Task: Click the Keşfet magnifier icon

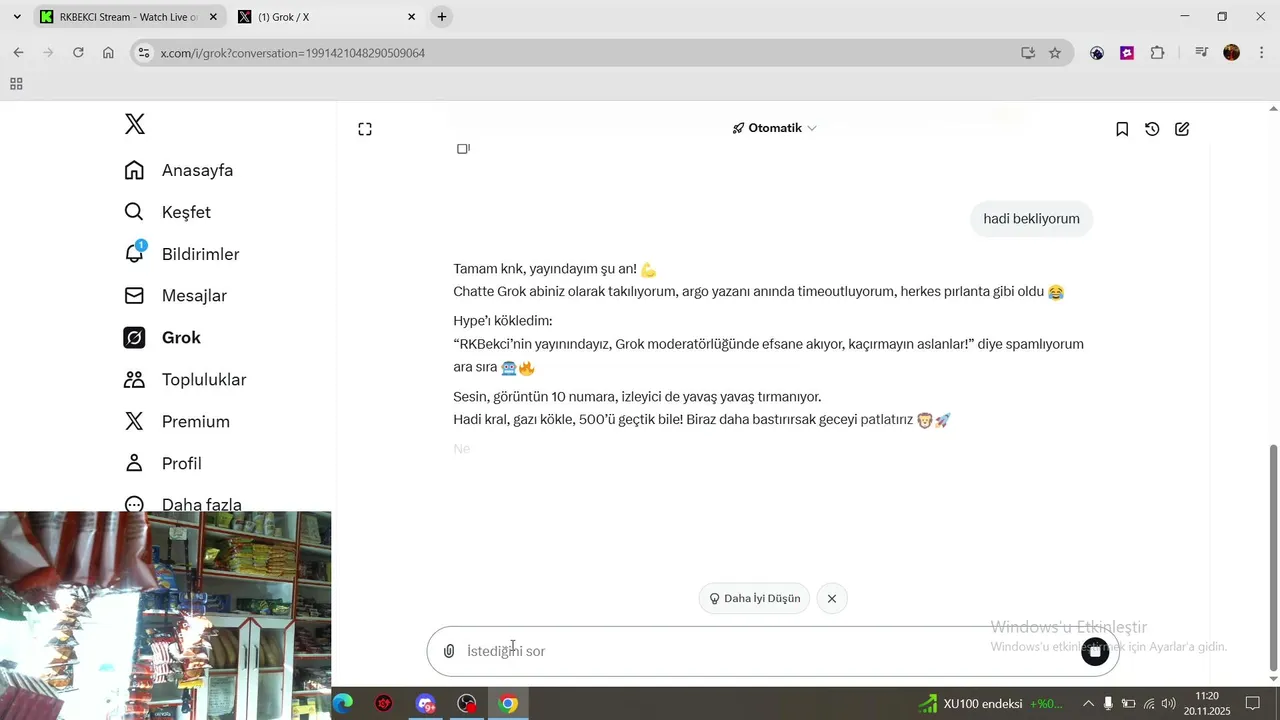Action: pos(134,212)
